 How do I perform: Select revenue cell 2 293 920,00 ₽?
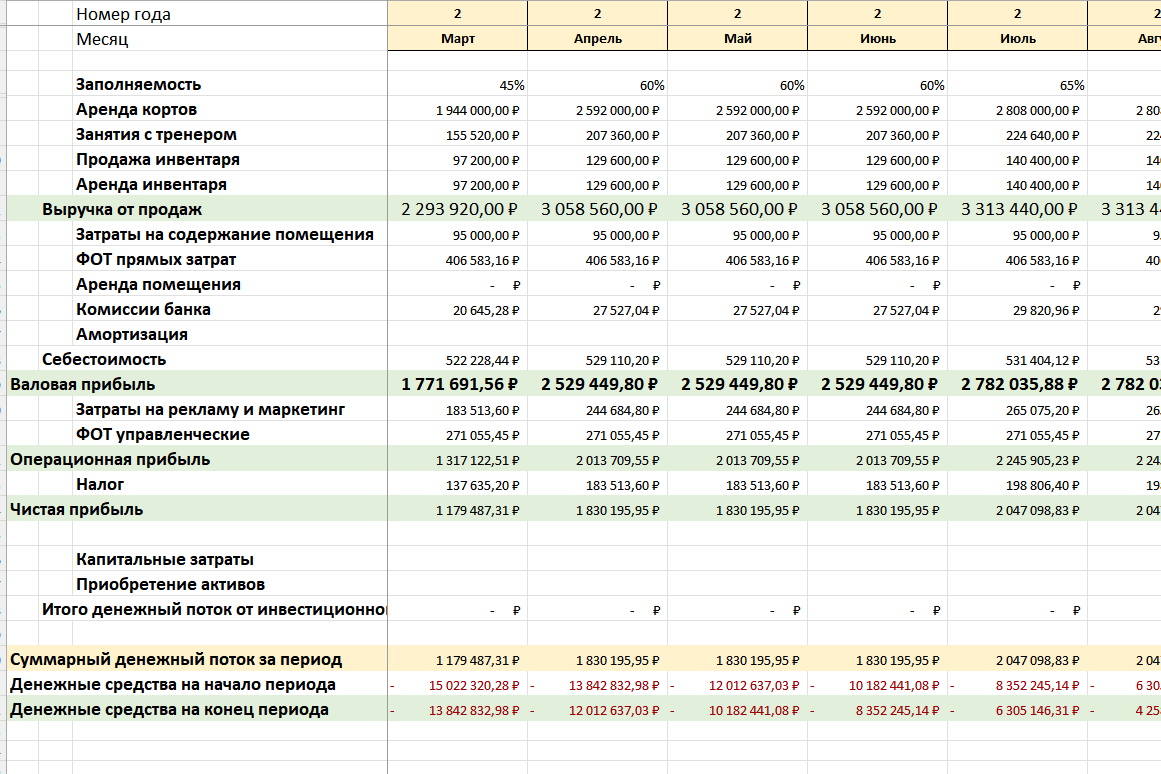tap(458, 210)
